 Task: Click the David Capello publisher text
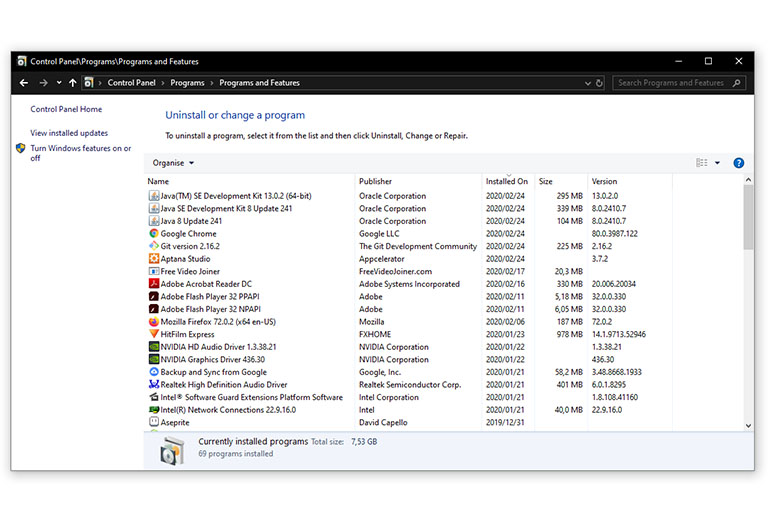383,422
